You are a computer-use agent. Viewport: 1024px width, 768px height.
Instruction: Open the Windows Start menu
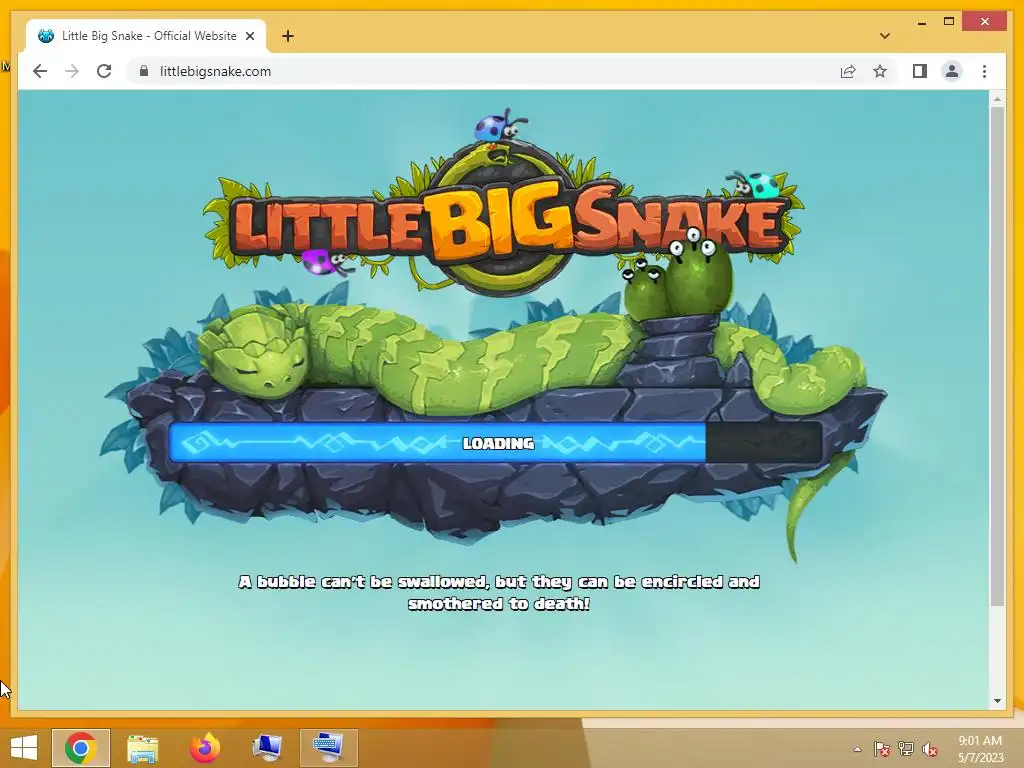pyautogui.click(x=24, y=748)
